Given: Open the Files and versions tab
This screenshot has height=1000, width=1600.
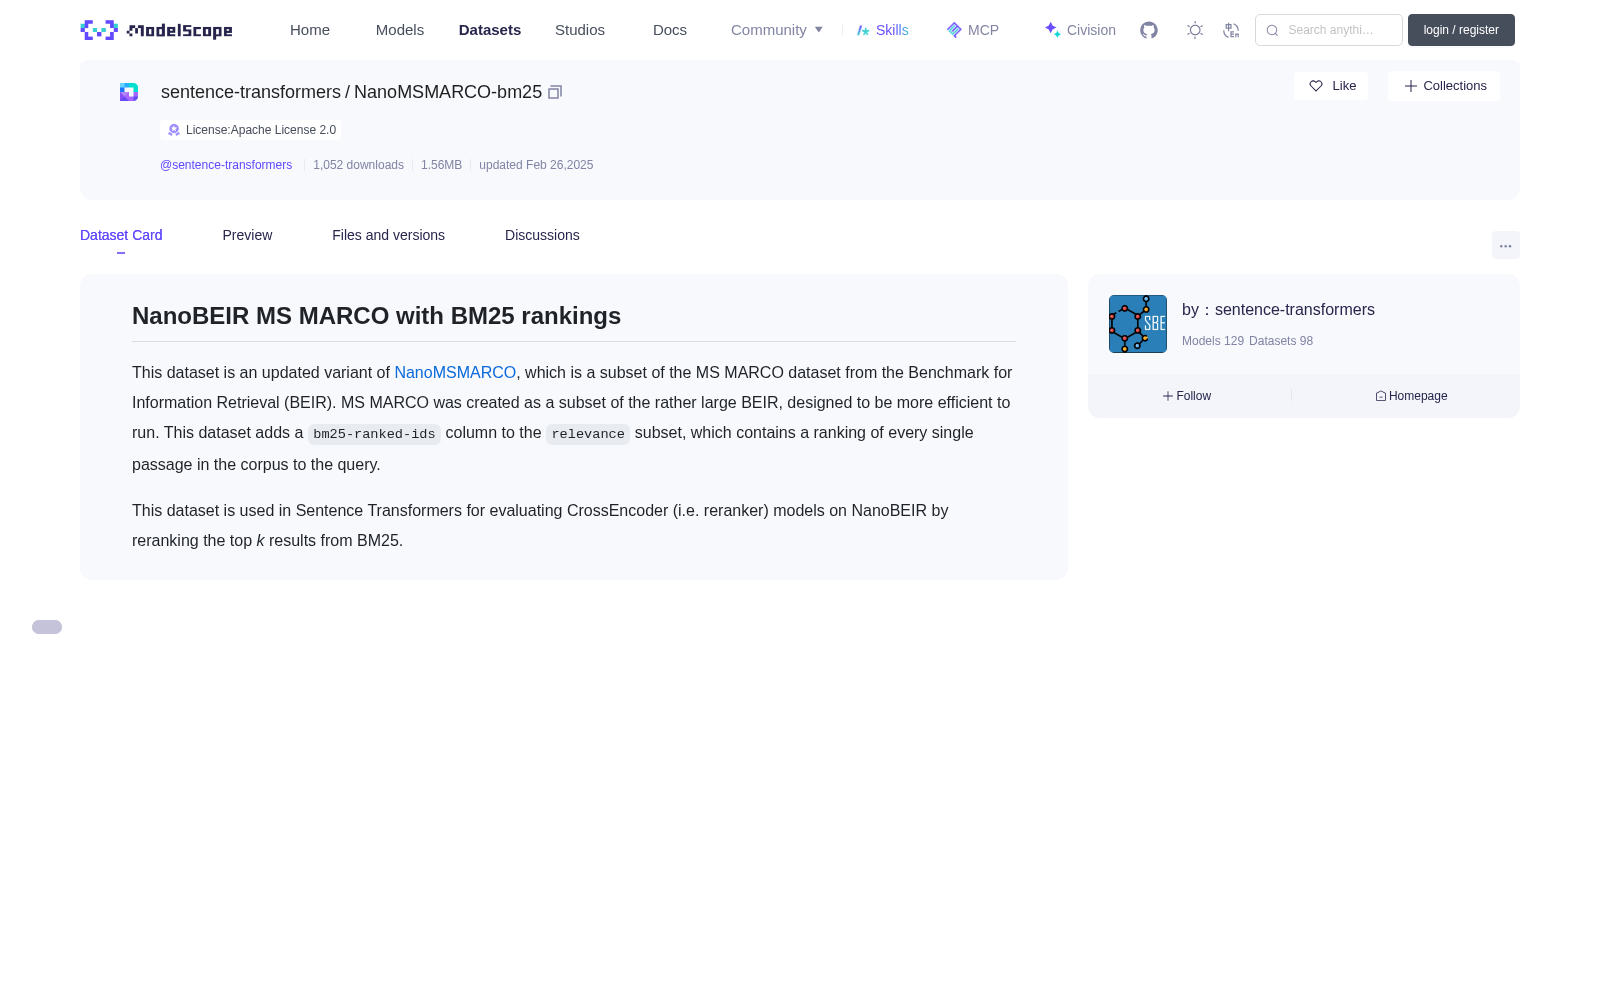Looking at the screenshot, I should [388, 235].
